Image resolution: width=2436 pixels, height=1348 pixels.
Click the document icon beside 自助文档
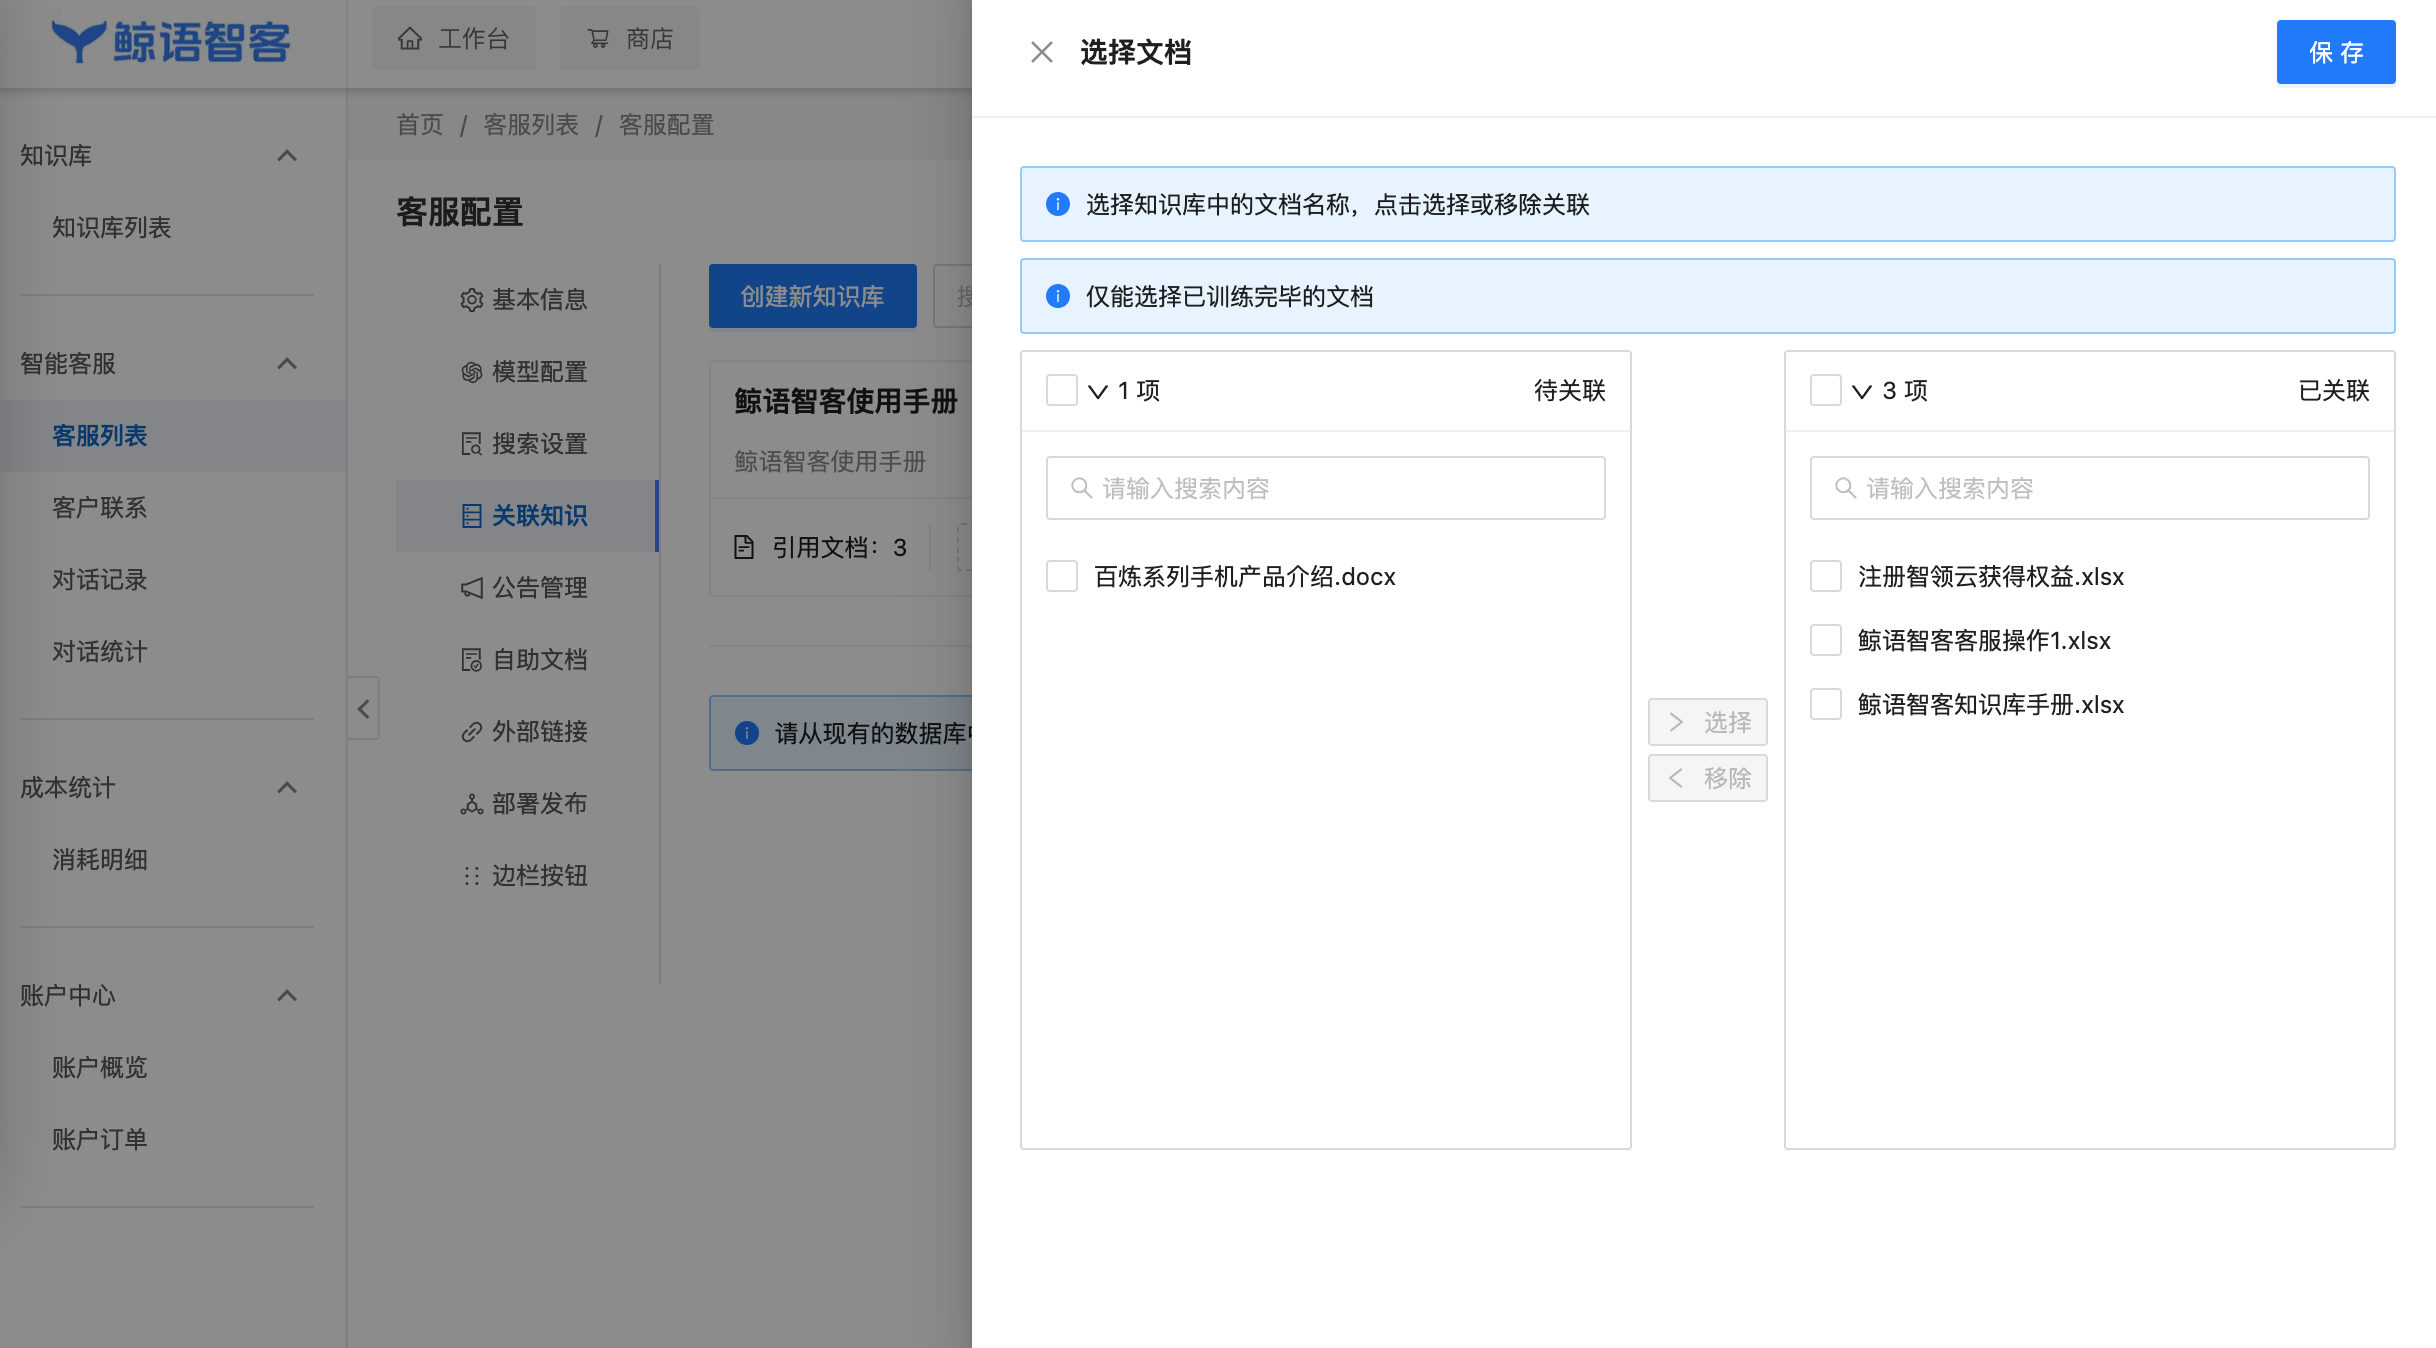pos(471,660)
